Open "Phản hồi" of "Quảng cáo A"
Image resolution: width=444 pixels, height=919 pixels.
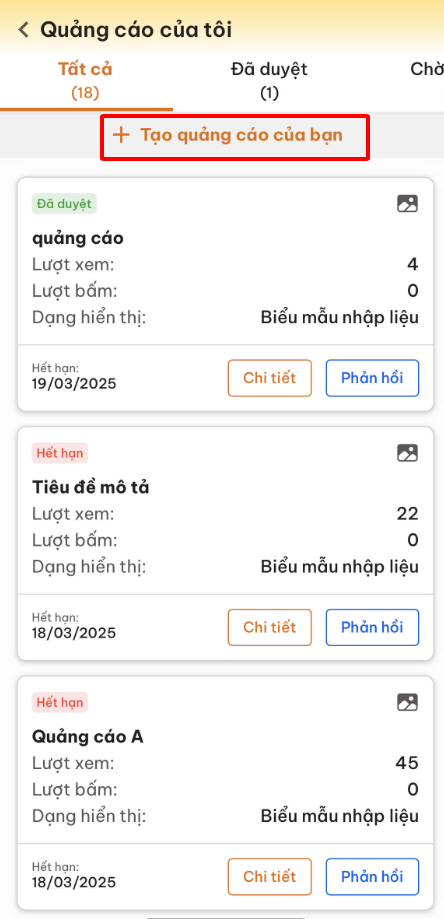point(373,877)
